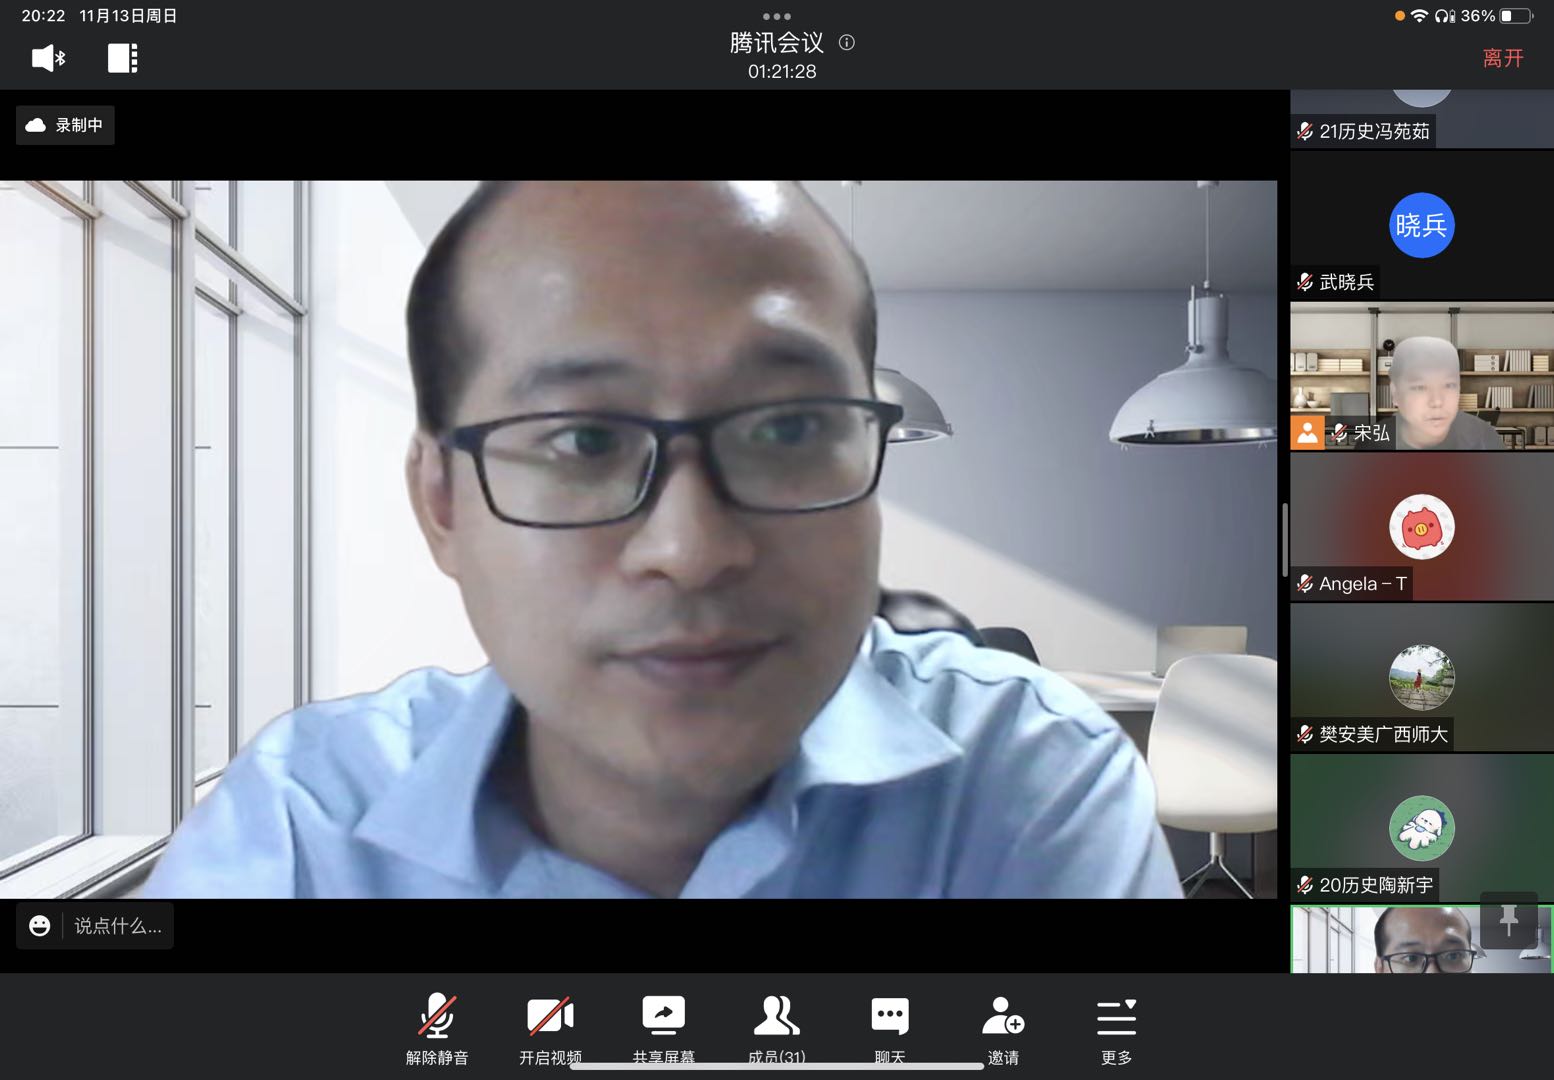Unmute microphone with 解除静音

[437, 1028]
